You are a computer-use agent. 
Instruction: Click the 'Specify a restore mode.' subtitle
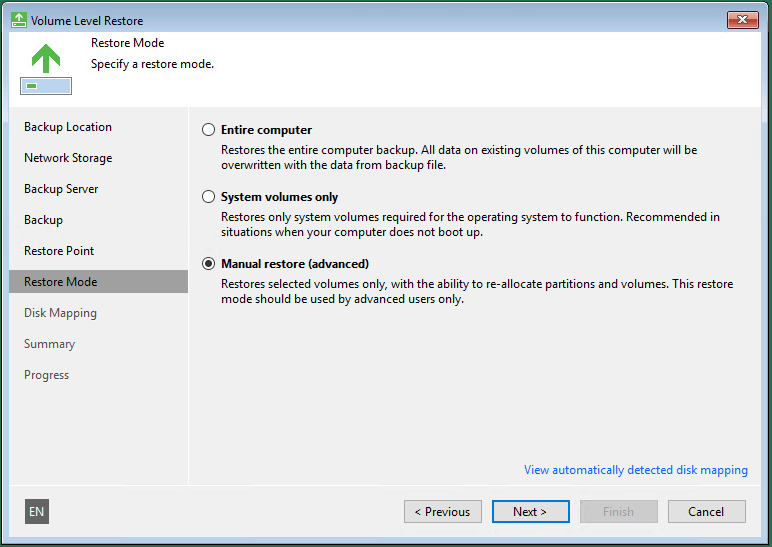click(152, 64)
